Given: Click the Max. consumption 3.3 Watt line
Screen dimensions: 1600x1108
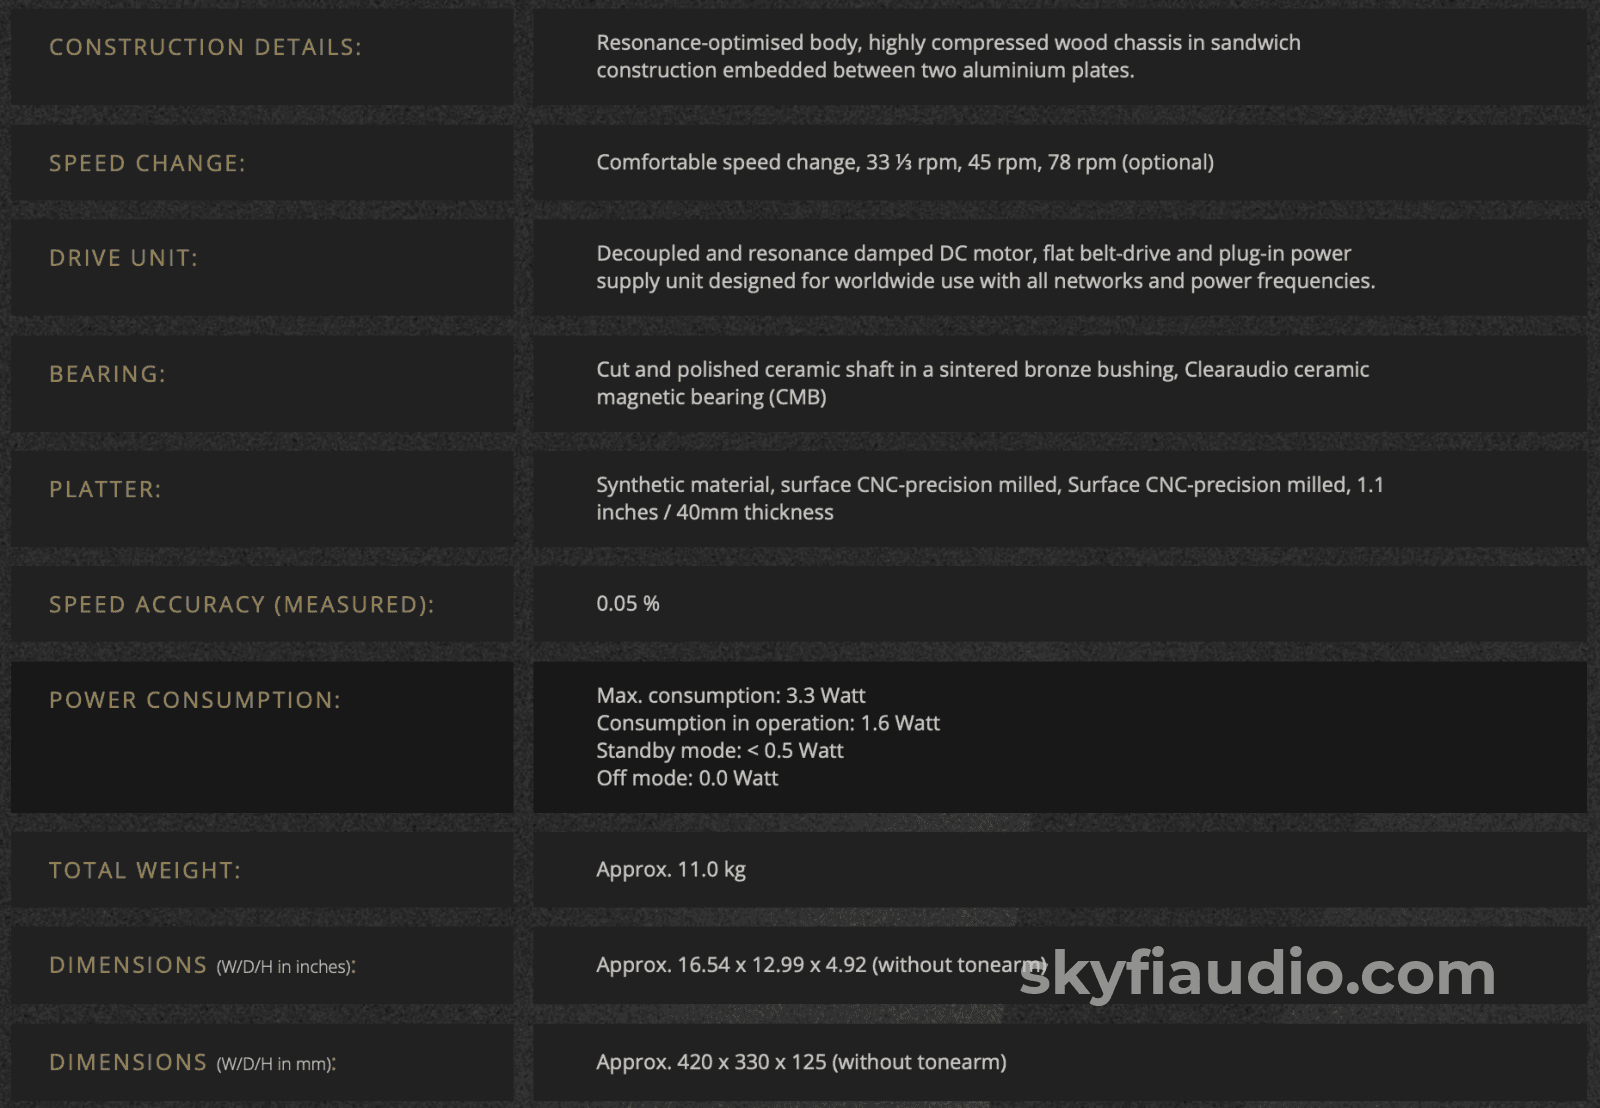Looking at the screenshot, I should click(730, 695).
